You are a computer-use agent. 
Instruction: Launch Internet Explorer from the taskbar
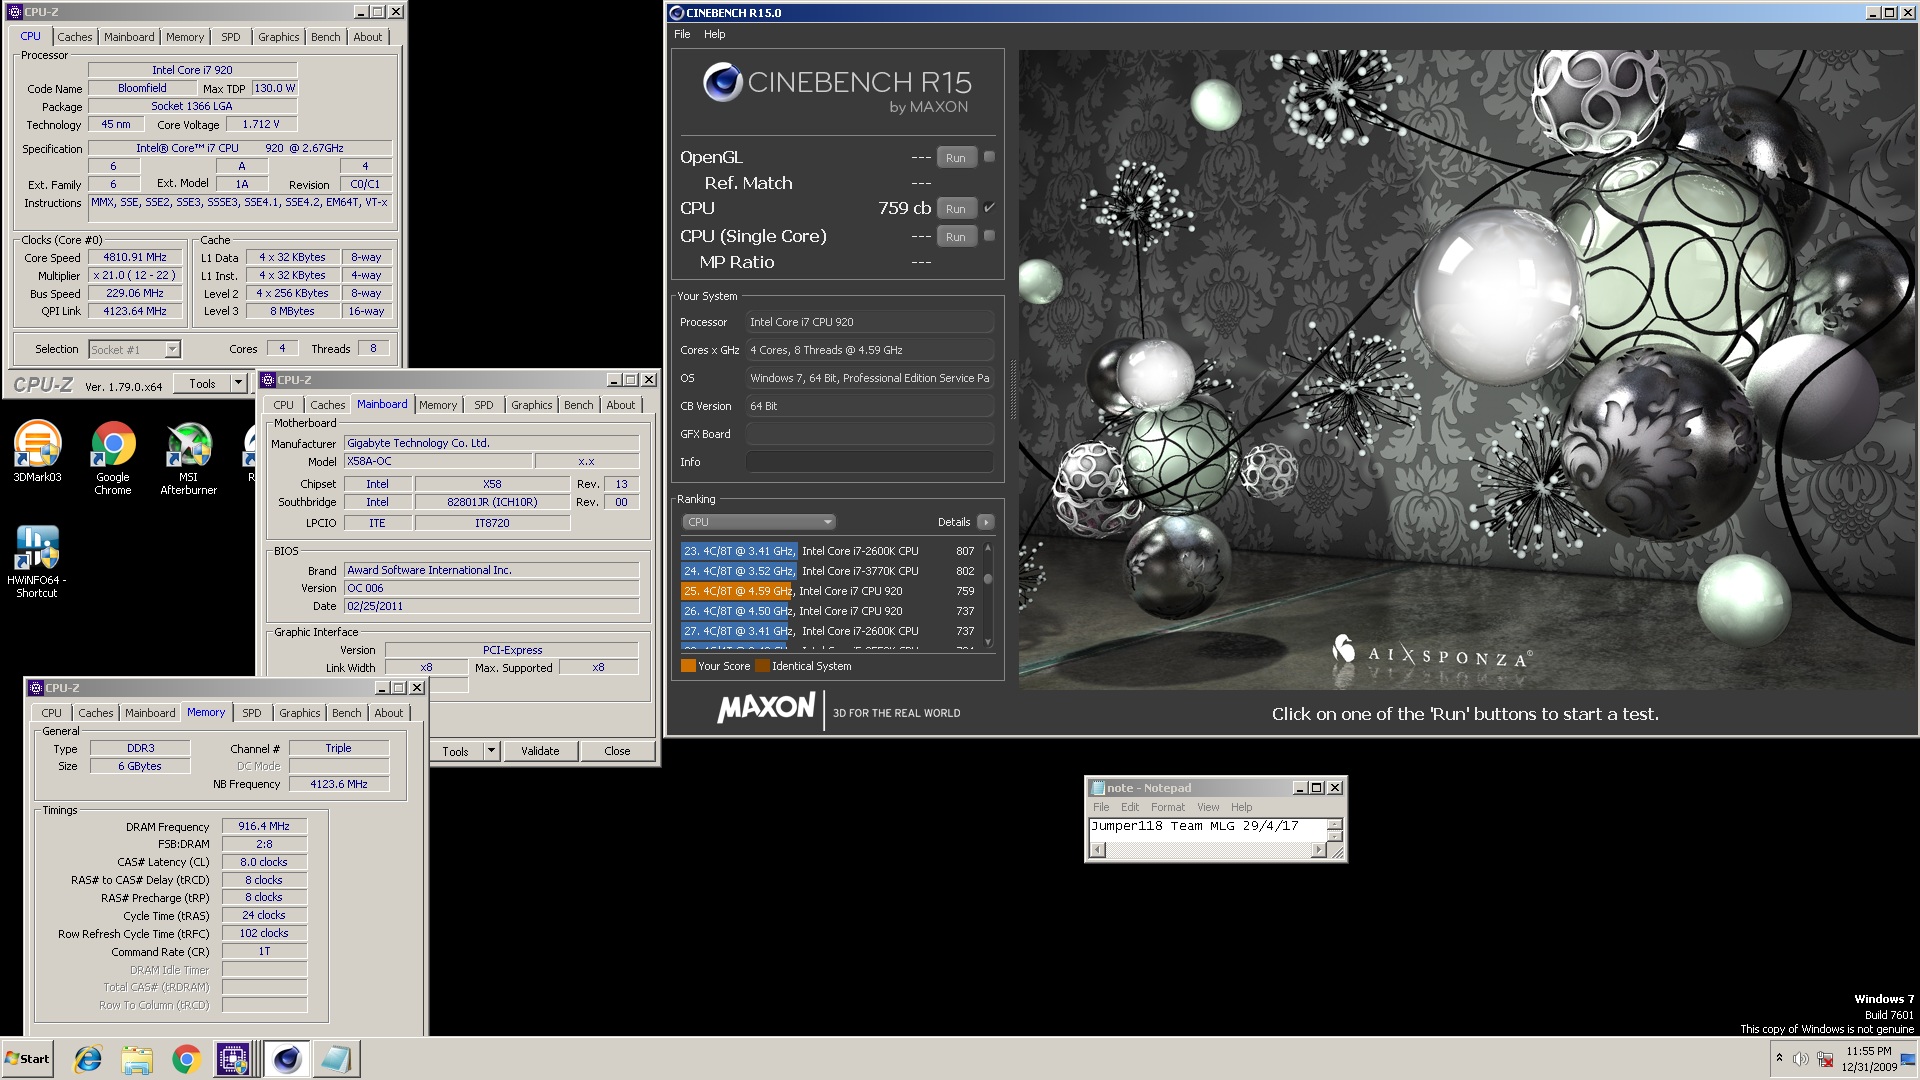point(88,1059)
